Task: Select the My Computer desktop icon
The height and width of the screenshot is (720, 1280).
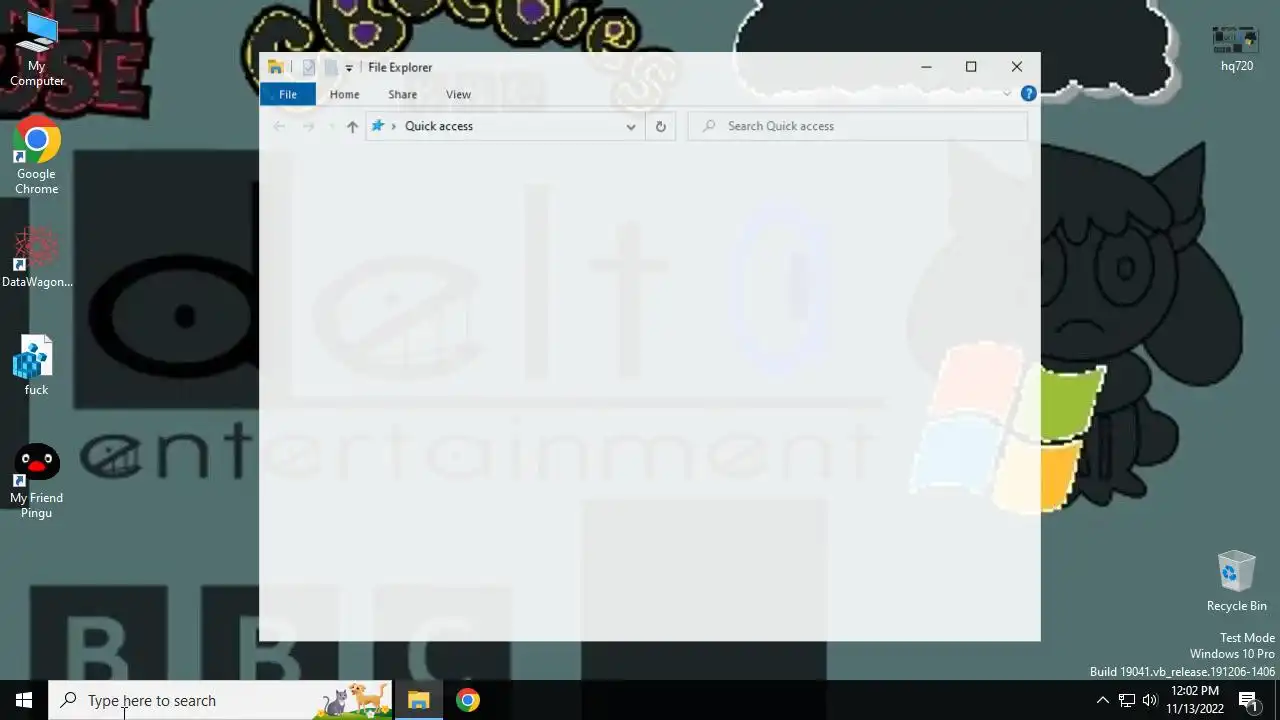Action: coord(37,50)
